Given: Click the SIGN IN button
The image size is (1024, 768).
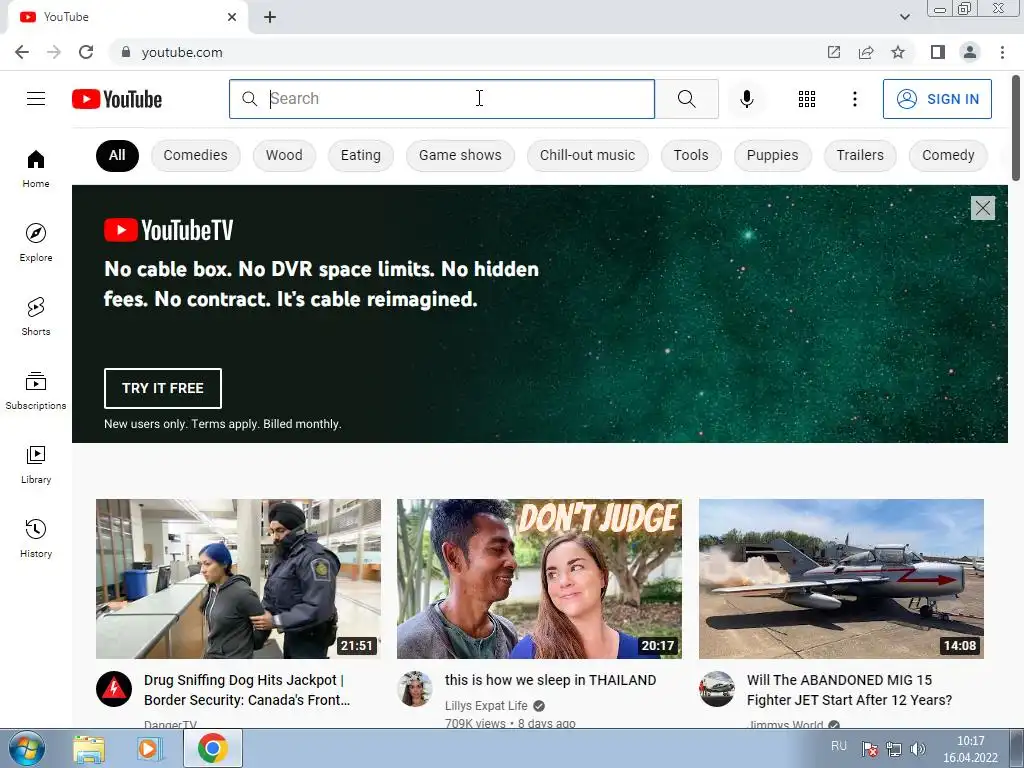Looking at the screenshot, I should click(x=937, y=99).
